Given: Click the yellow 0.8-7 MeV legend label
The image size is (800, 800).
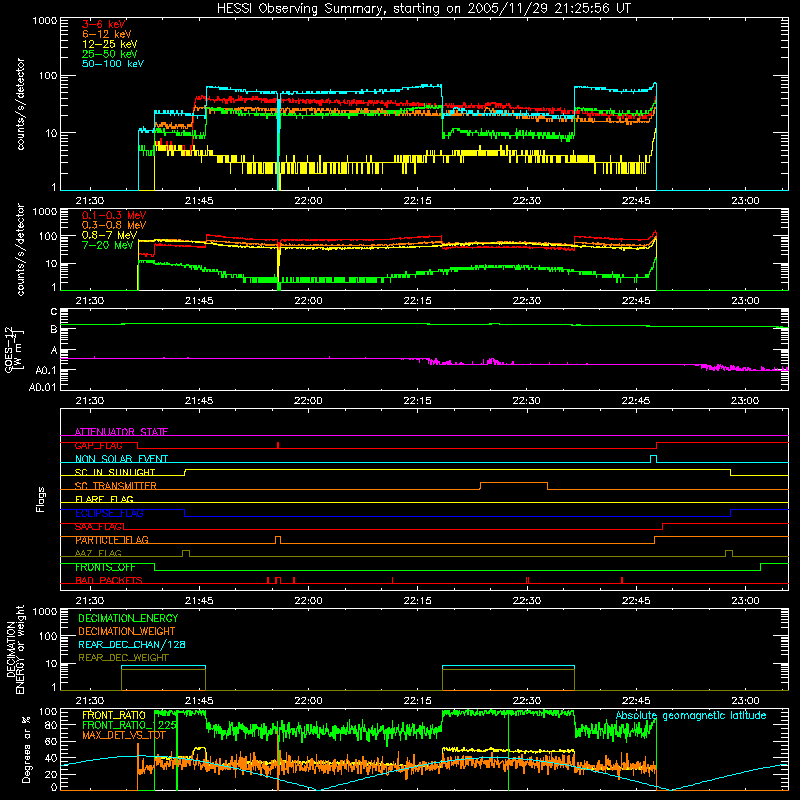Looking at the screenshot, I should click(109, 235).
